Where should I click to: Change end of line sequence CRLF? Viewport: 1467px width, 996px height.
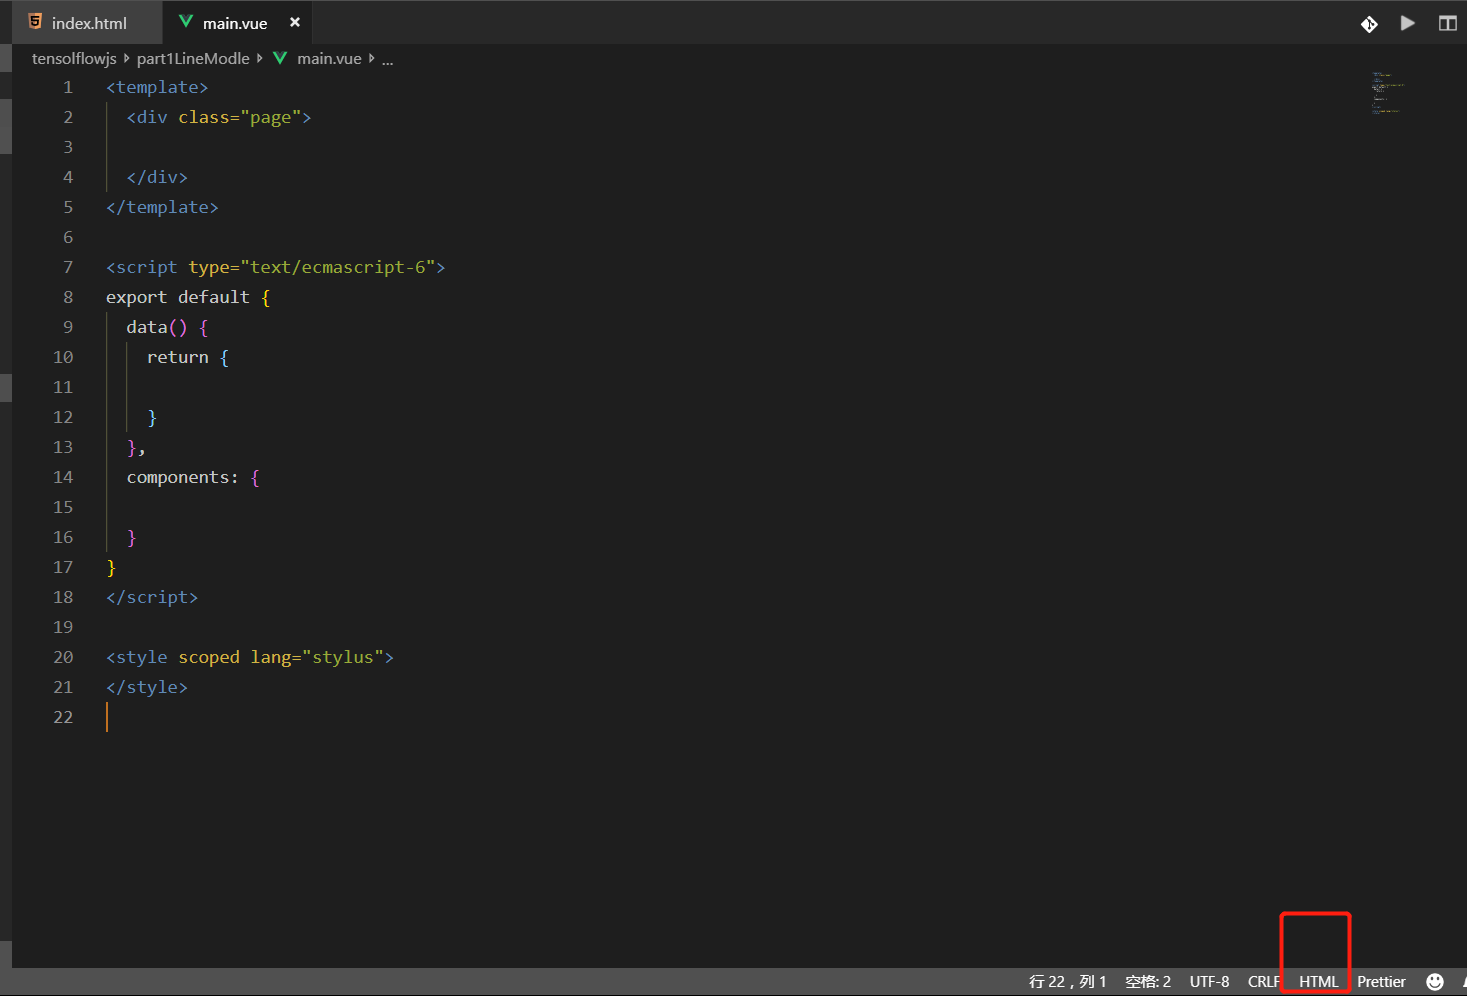[x=1264, y=982]
